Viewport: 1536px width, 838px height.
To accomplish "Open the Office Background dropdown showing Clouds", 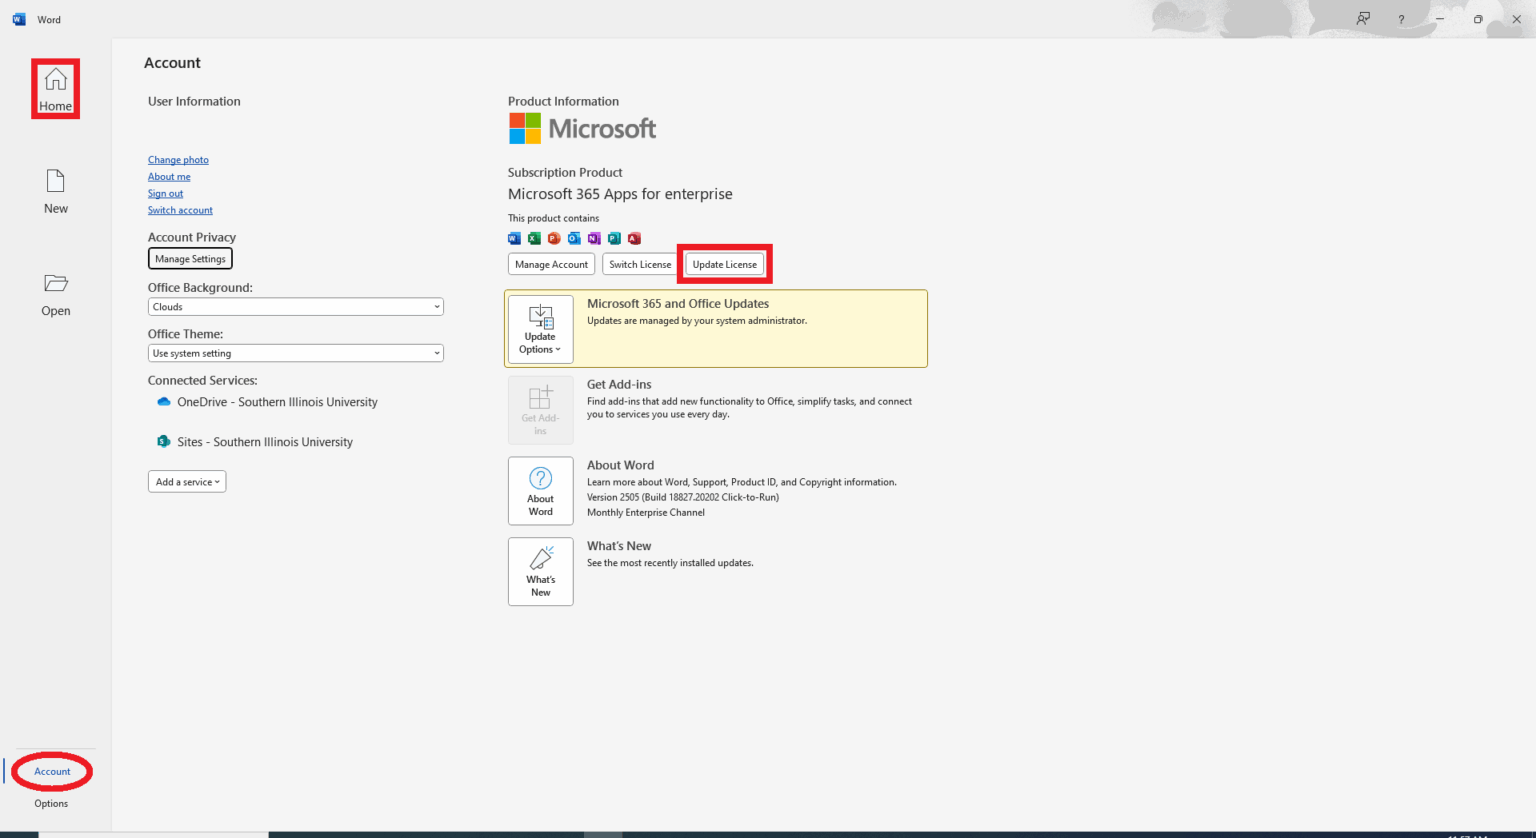I will pos(295,306).
